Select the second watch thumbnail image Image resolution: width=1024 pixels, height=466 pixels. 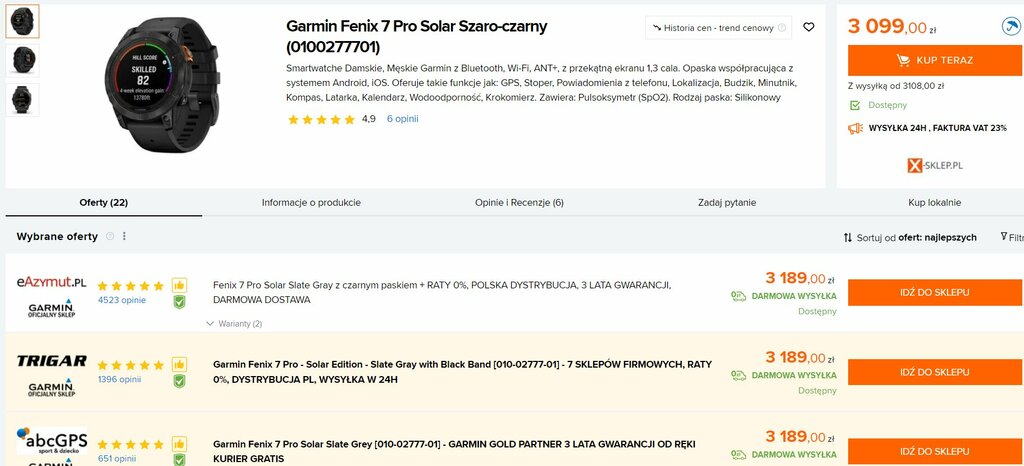click(x=23, y=60)
